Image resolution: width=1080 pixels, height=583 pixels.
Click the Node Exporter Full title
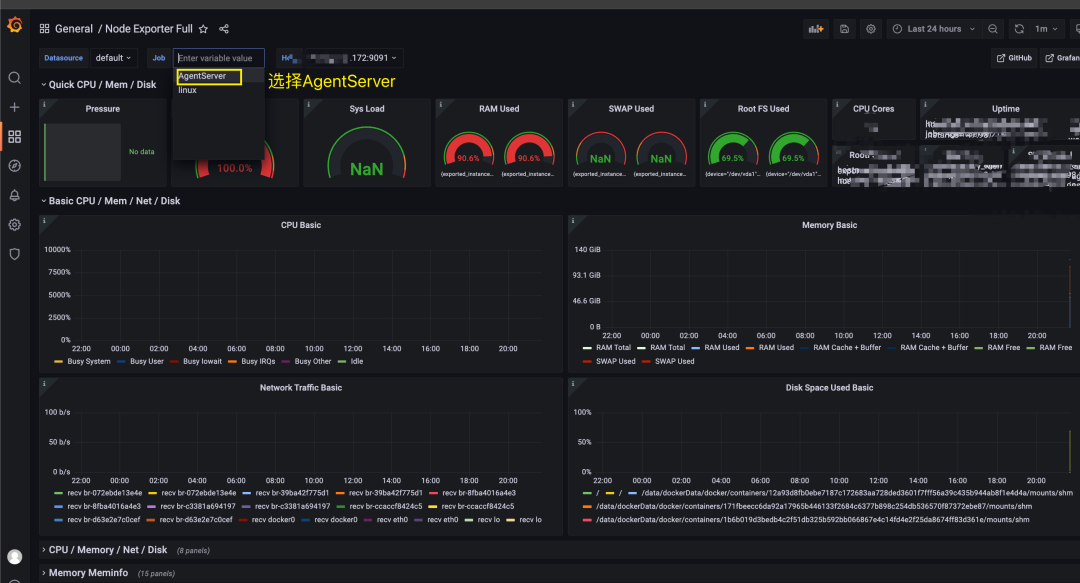coord(149,29)
